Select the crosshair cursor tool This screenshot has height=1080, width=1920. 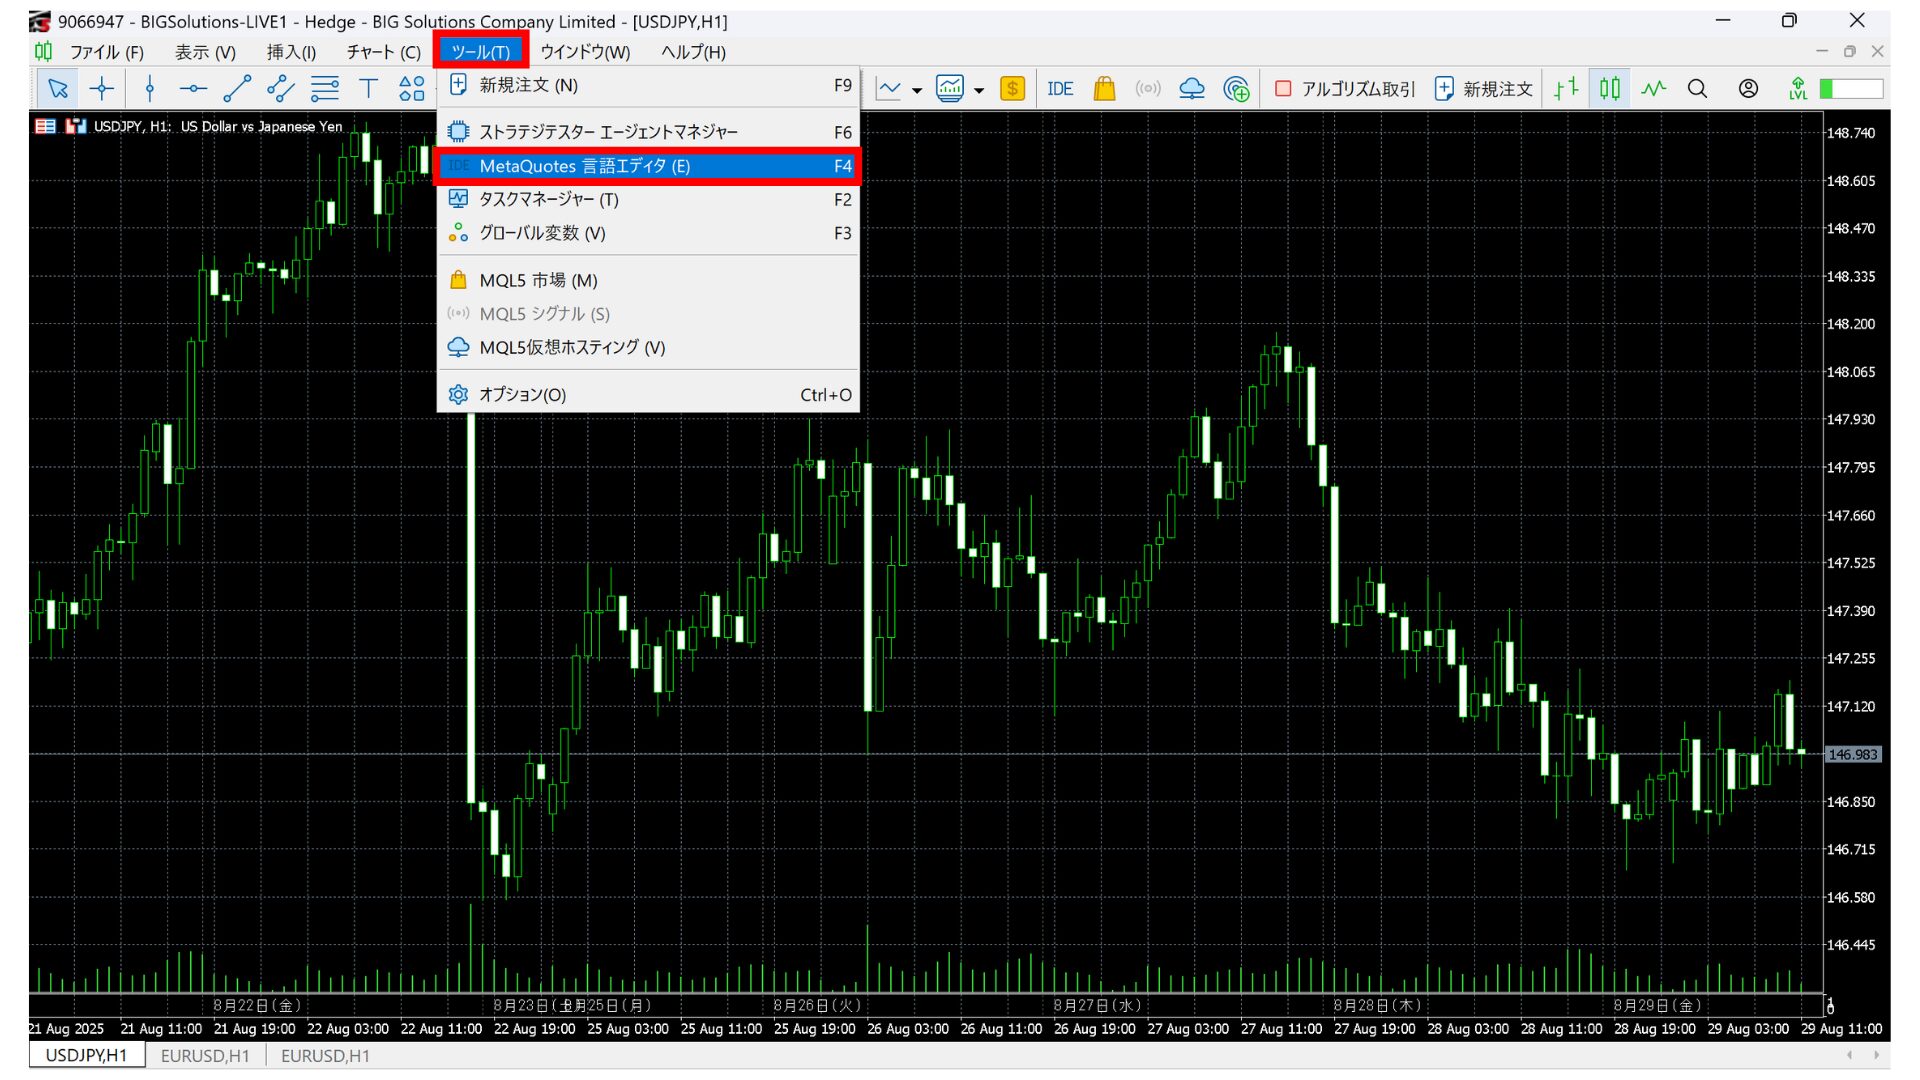point(102,89)
